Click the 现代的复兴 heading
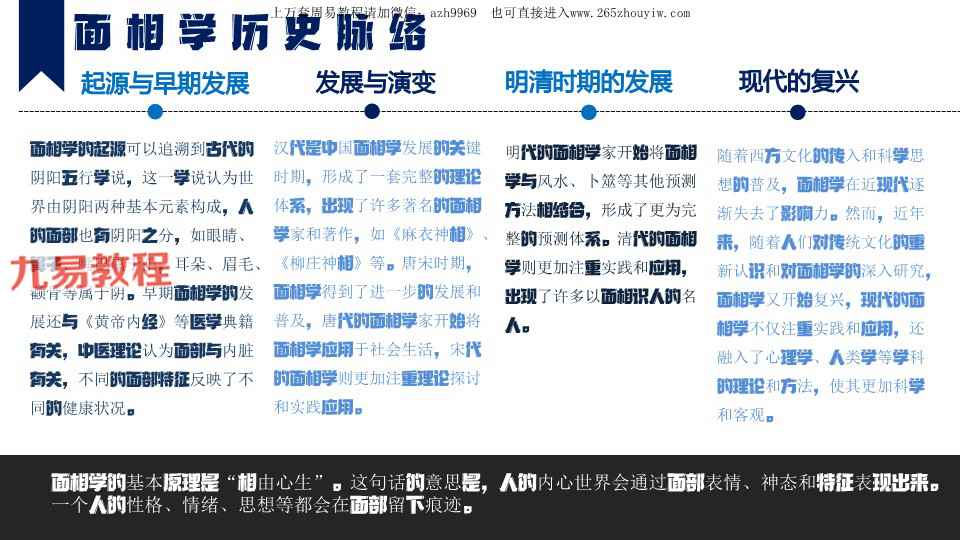This screenshot has width=960, height=540. pyautogui.click(x=798, y=81)
